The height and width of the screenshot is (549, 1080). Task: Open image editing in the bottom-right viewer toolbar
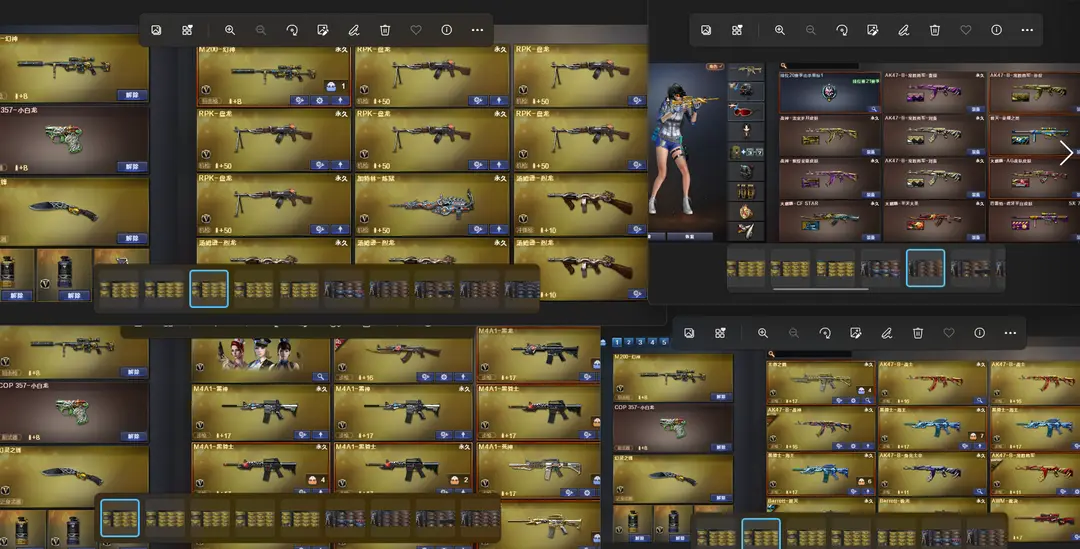[x=855, y=333]
